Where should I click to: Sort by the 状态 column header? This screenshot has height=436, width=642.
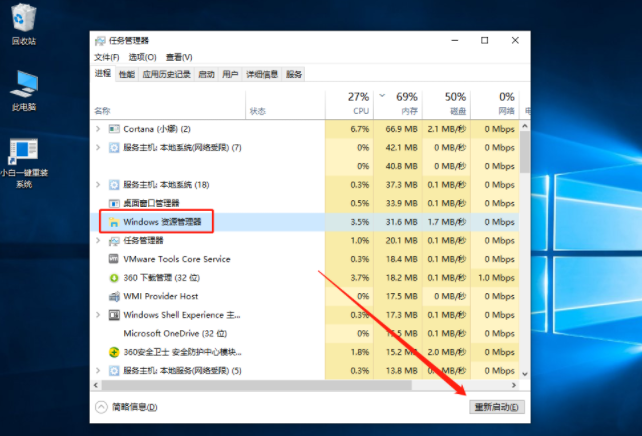285,105
